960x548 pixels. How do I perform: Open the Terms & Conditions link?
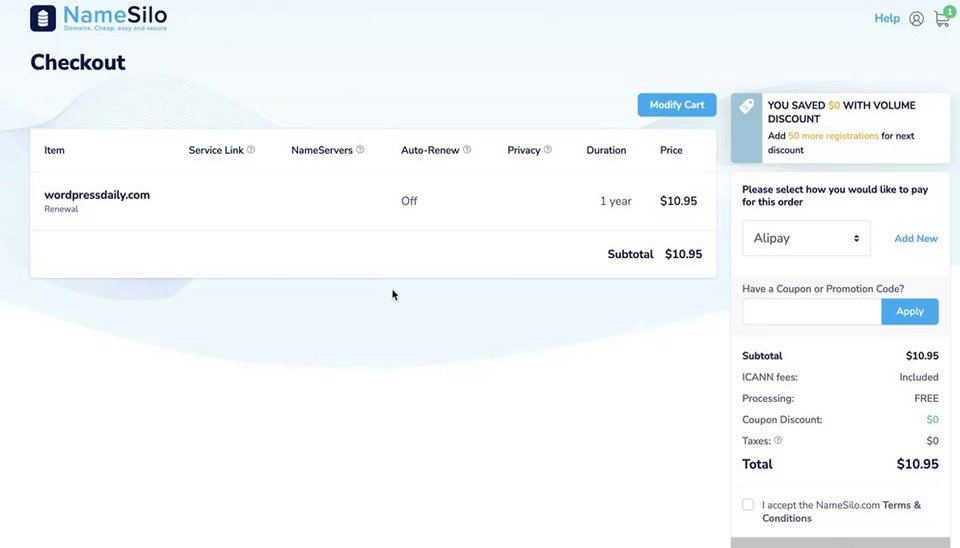click(x=841, y=512)
